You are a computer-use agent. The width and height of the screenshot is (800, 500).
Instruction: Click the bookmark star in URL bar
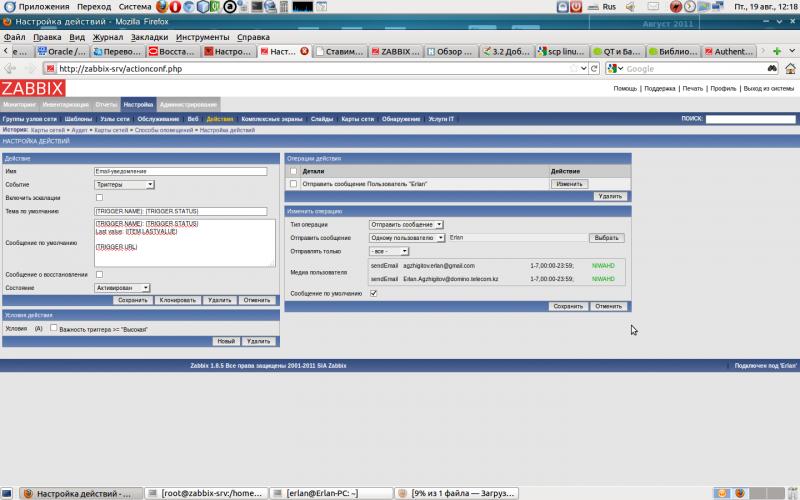pos(573,69)
